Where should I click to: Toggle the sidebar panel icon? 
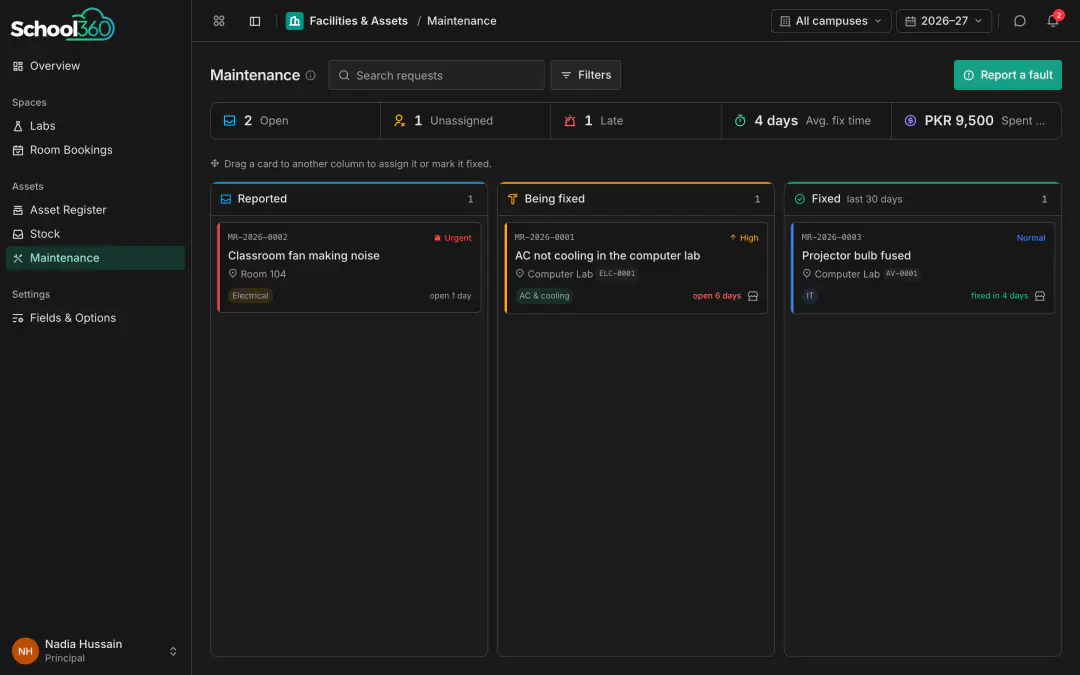click(255, 21)
